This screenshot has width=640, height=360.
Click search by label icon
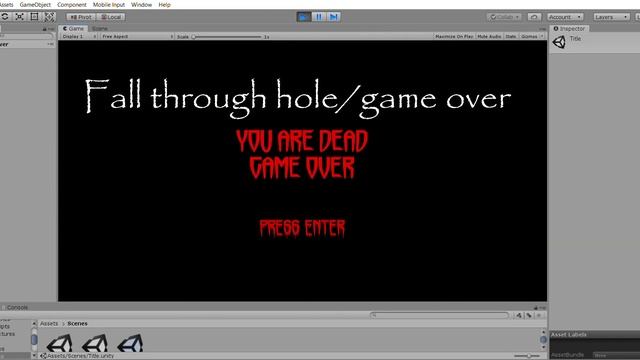point(529,315)
